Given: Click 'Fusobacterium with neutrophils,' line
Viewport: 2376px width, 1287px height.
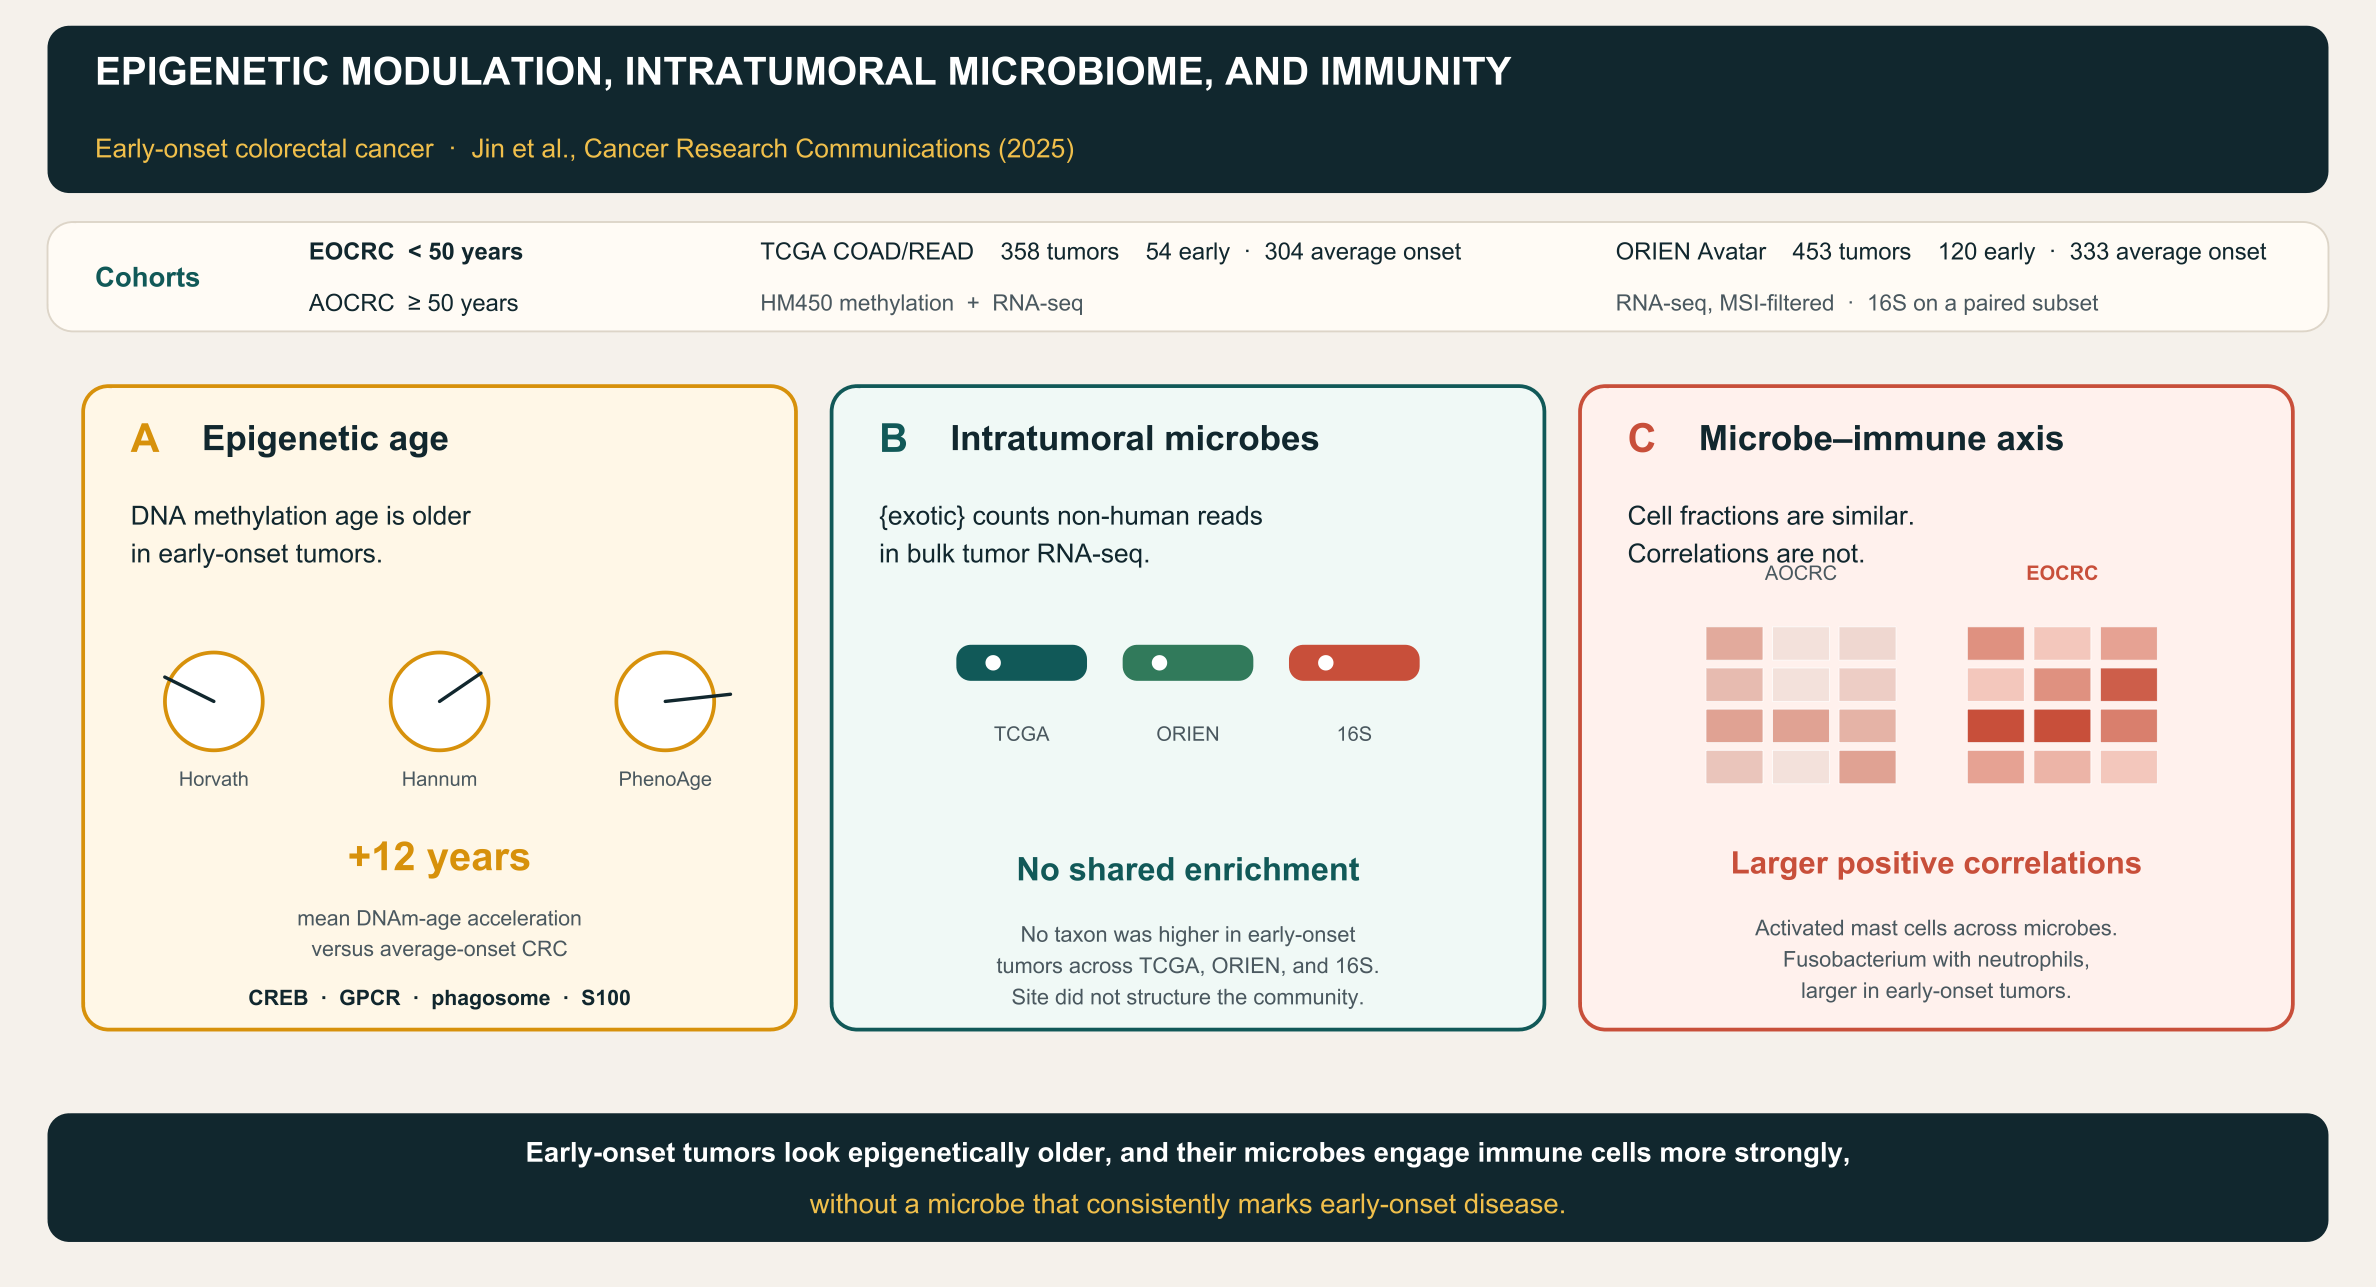Looking at the screenshot, I should tap(1936, 960).
